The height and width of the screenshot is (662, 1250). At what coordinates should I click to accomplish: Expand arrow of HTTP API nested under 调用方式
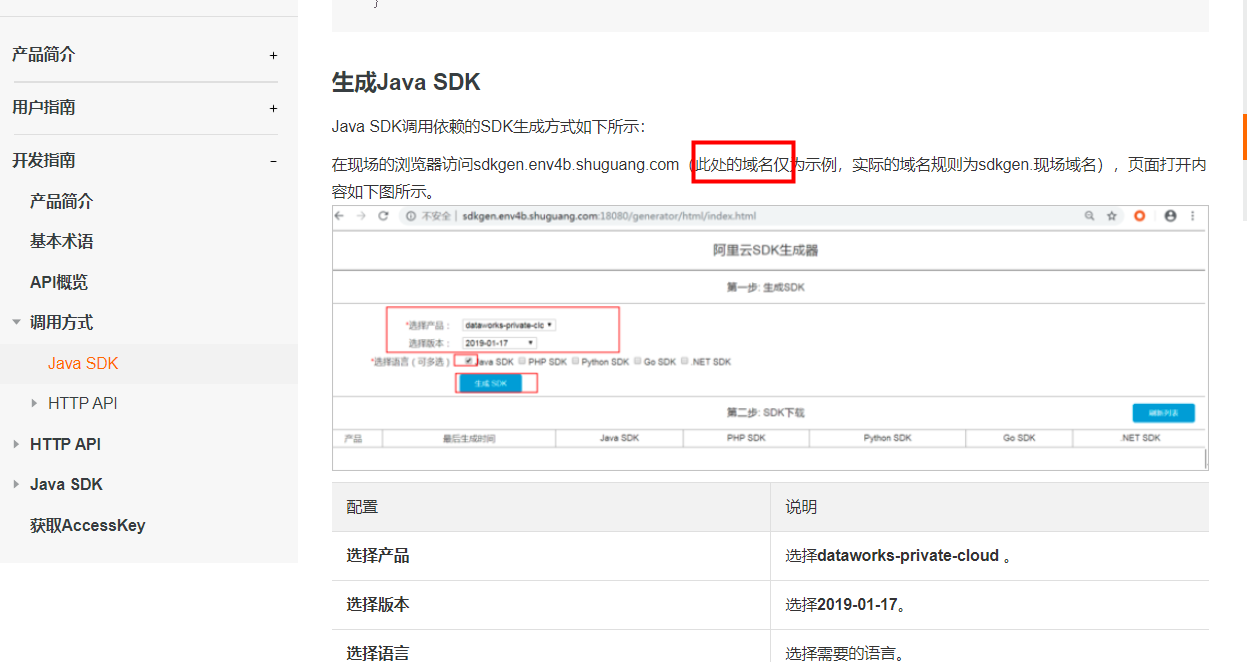point(35,403)
